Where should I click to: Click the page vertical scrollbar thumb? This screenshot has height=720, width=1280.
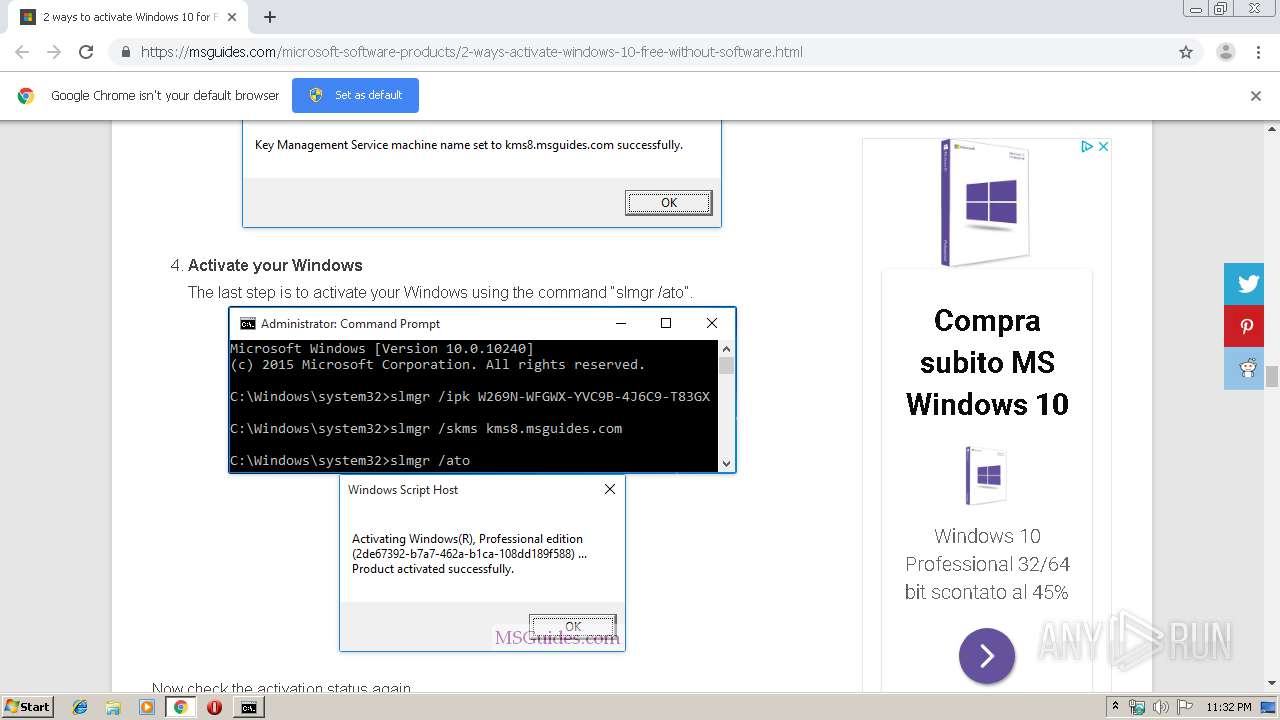[x=1272, y=377]
